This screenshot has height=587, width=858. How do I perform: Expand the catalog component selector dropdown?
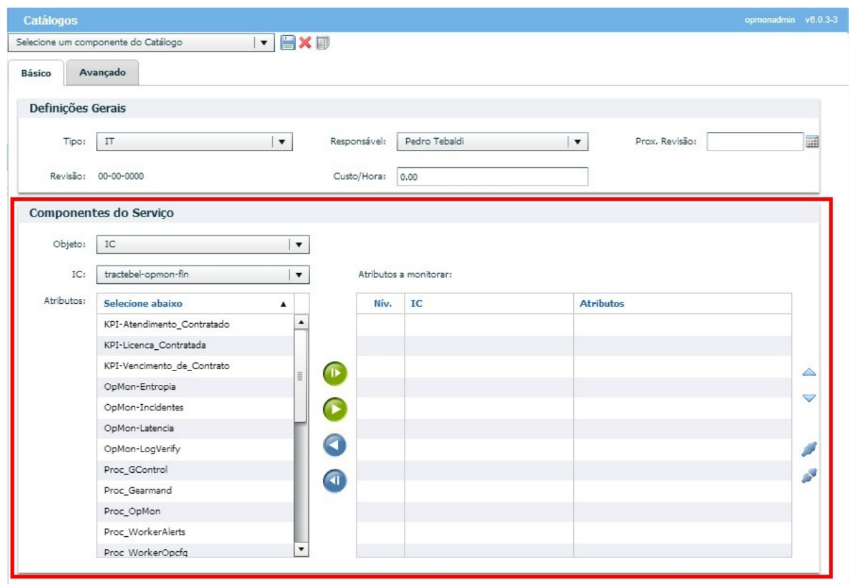264,43
